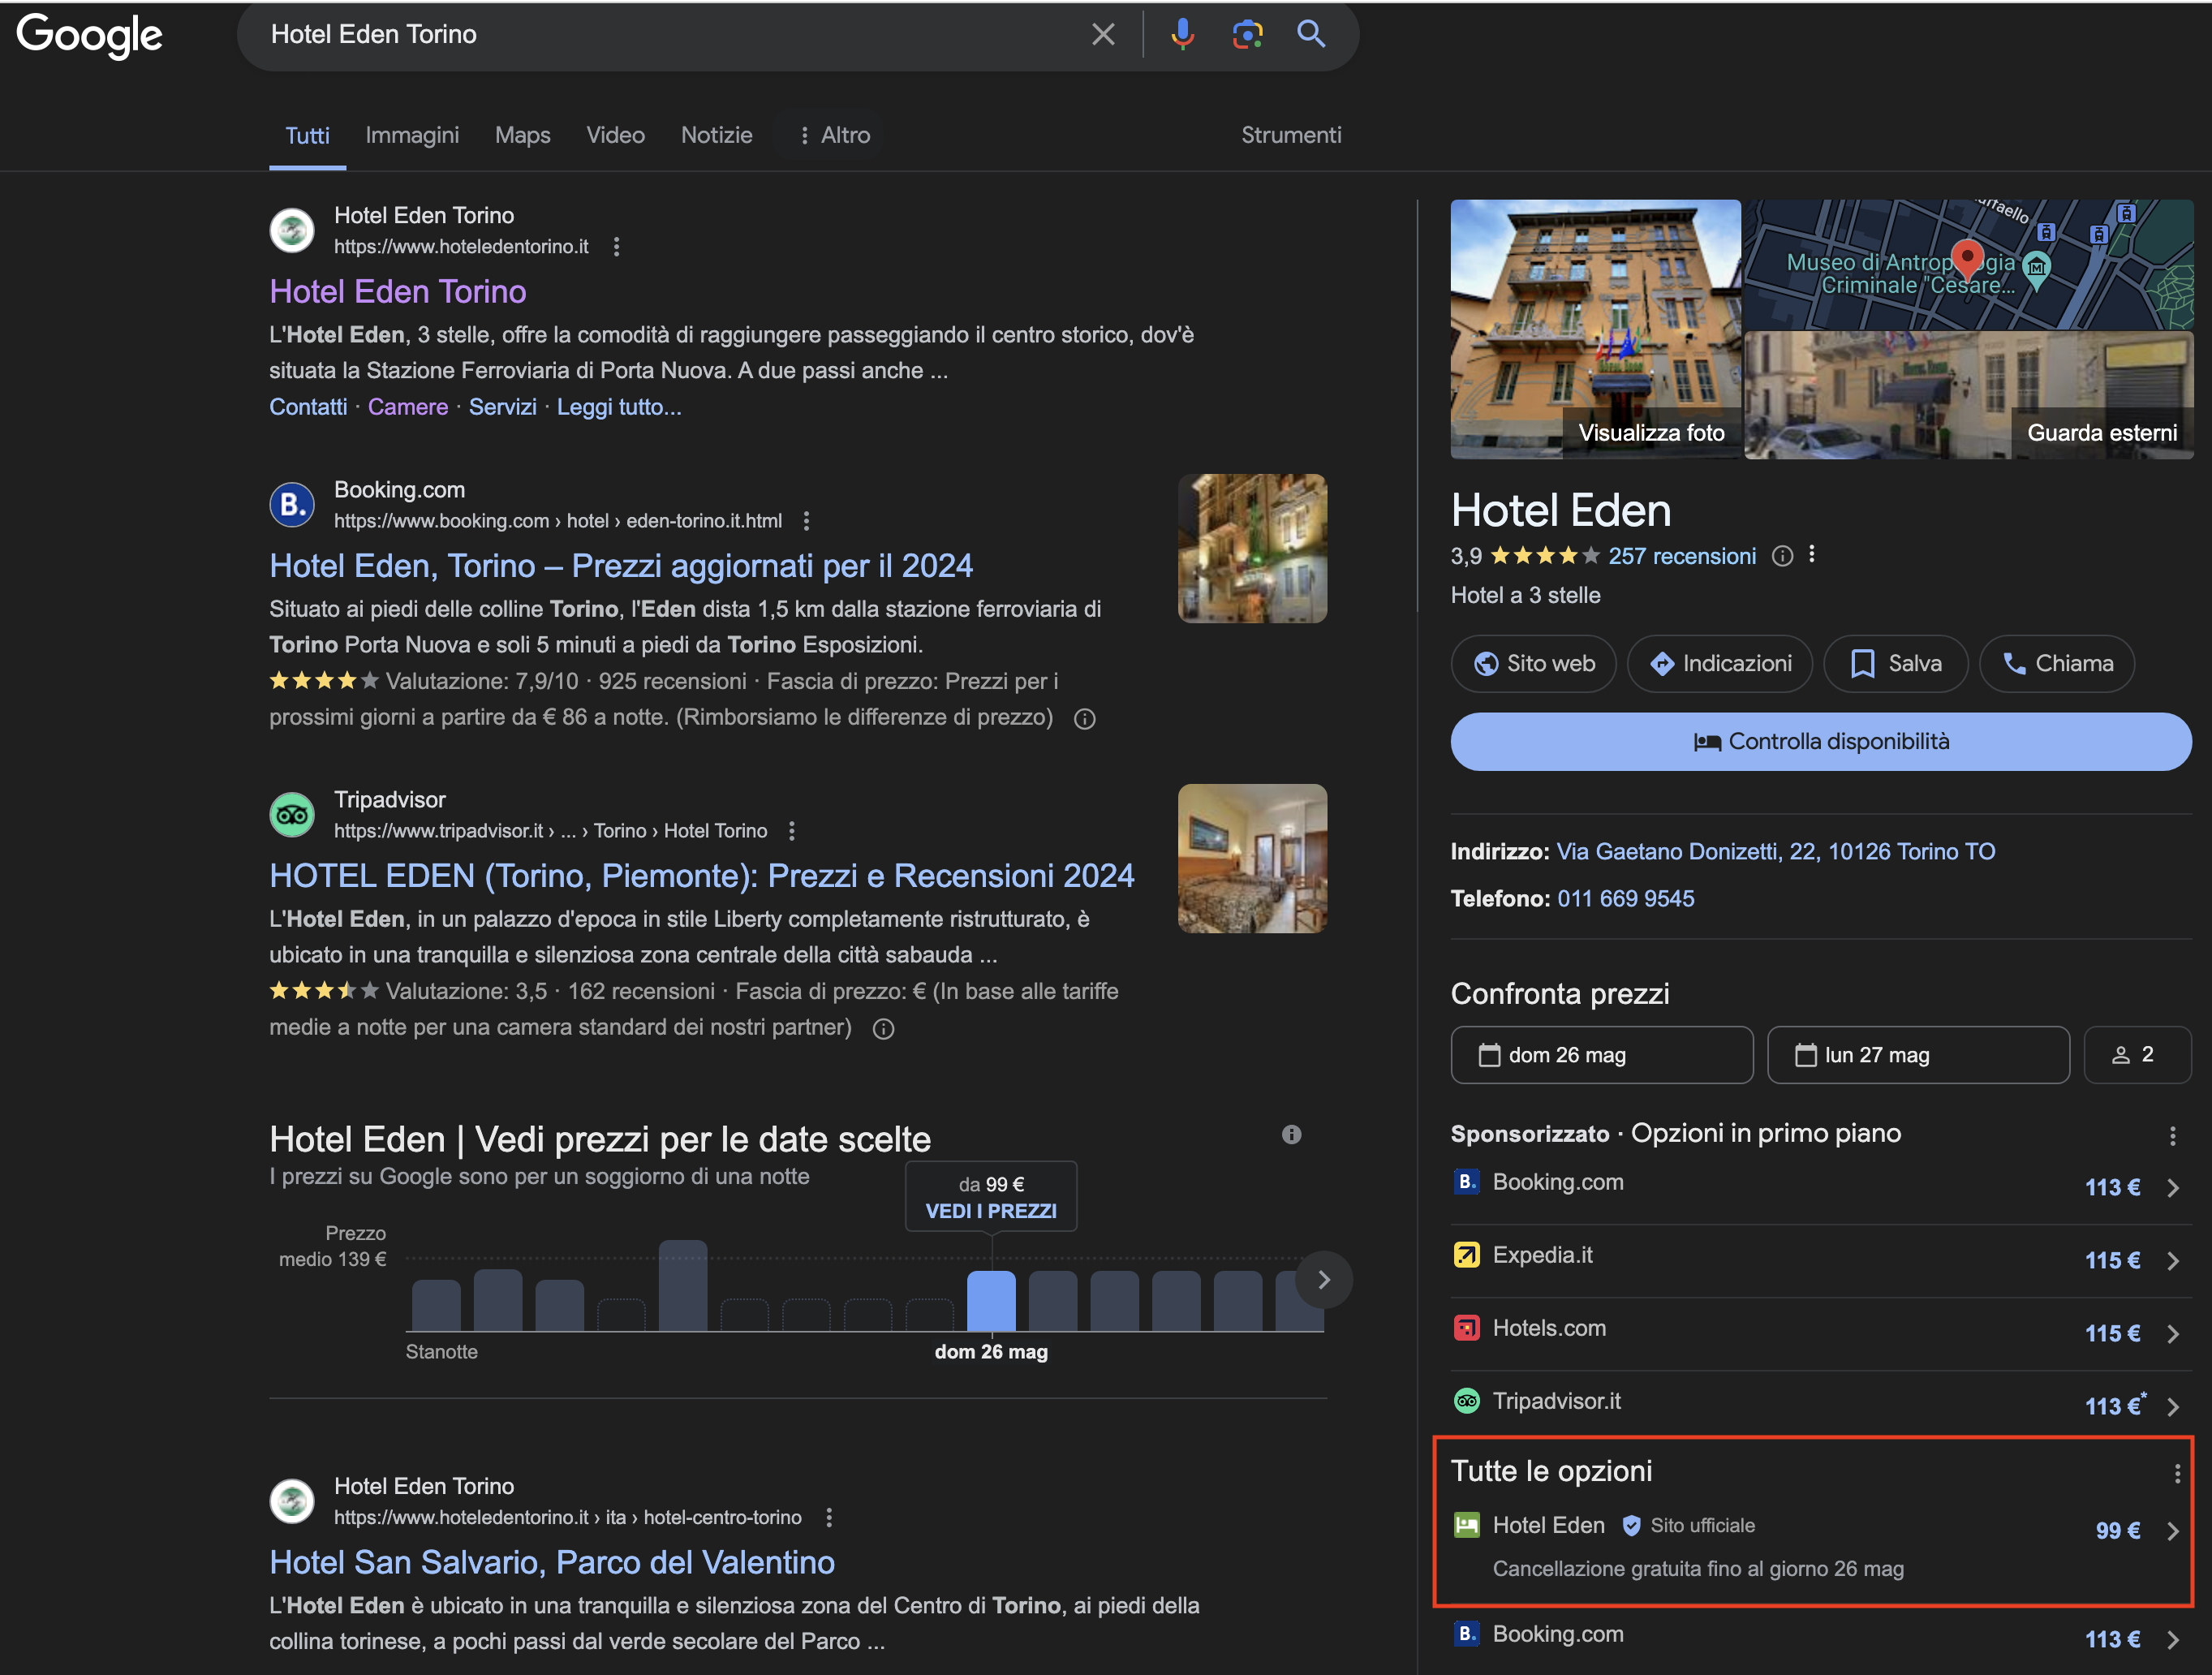
Task: Click the Salva bookmark button
Action: coord(1896,664)
